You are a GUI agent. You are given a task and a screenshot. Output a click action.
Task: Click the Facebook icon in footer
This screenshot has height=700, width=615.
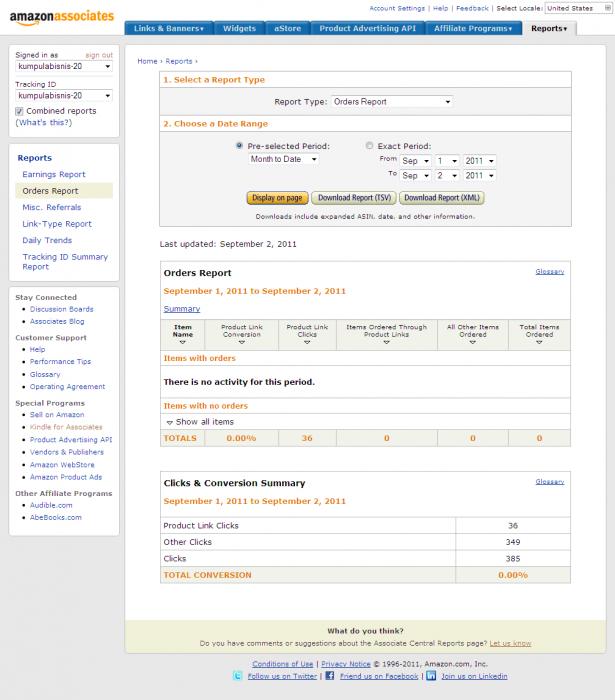329,676
